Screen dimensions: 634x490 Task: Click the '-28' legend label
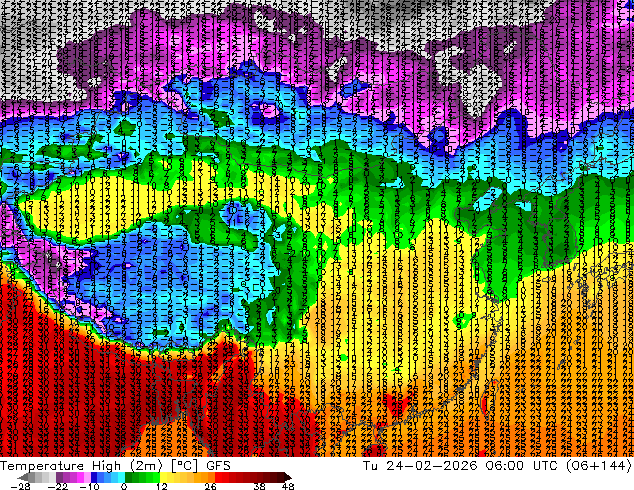pyautogui.click(x=20, y=486)
